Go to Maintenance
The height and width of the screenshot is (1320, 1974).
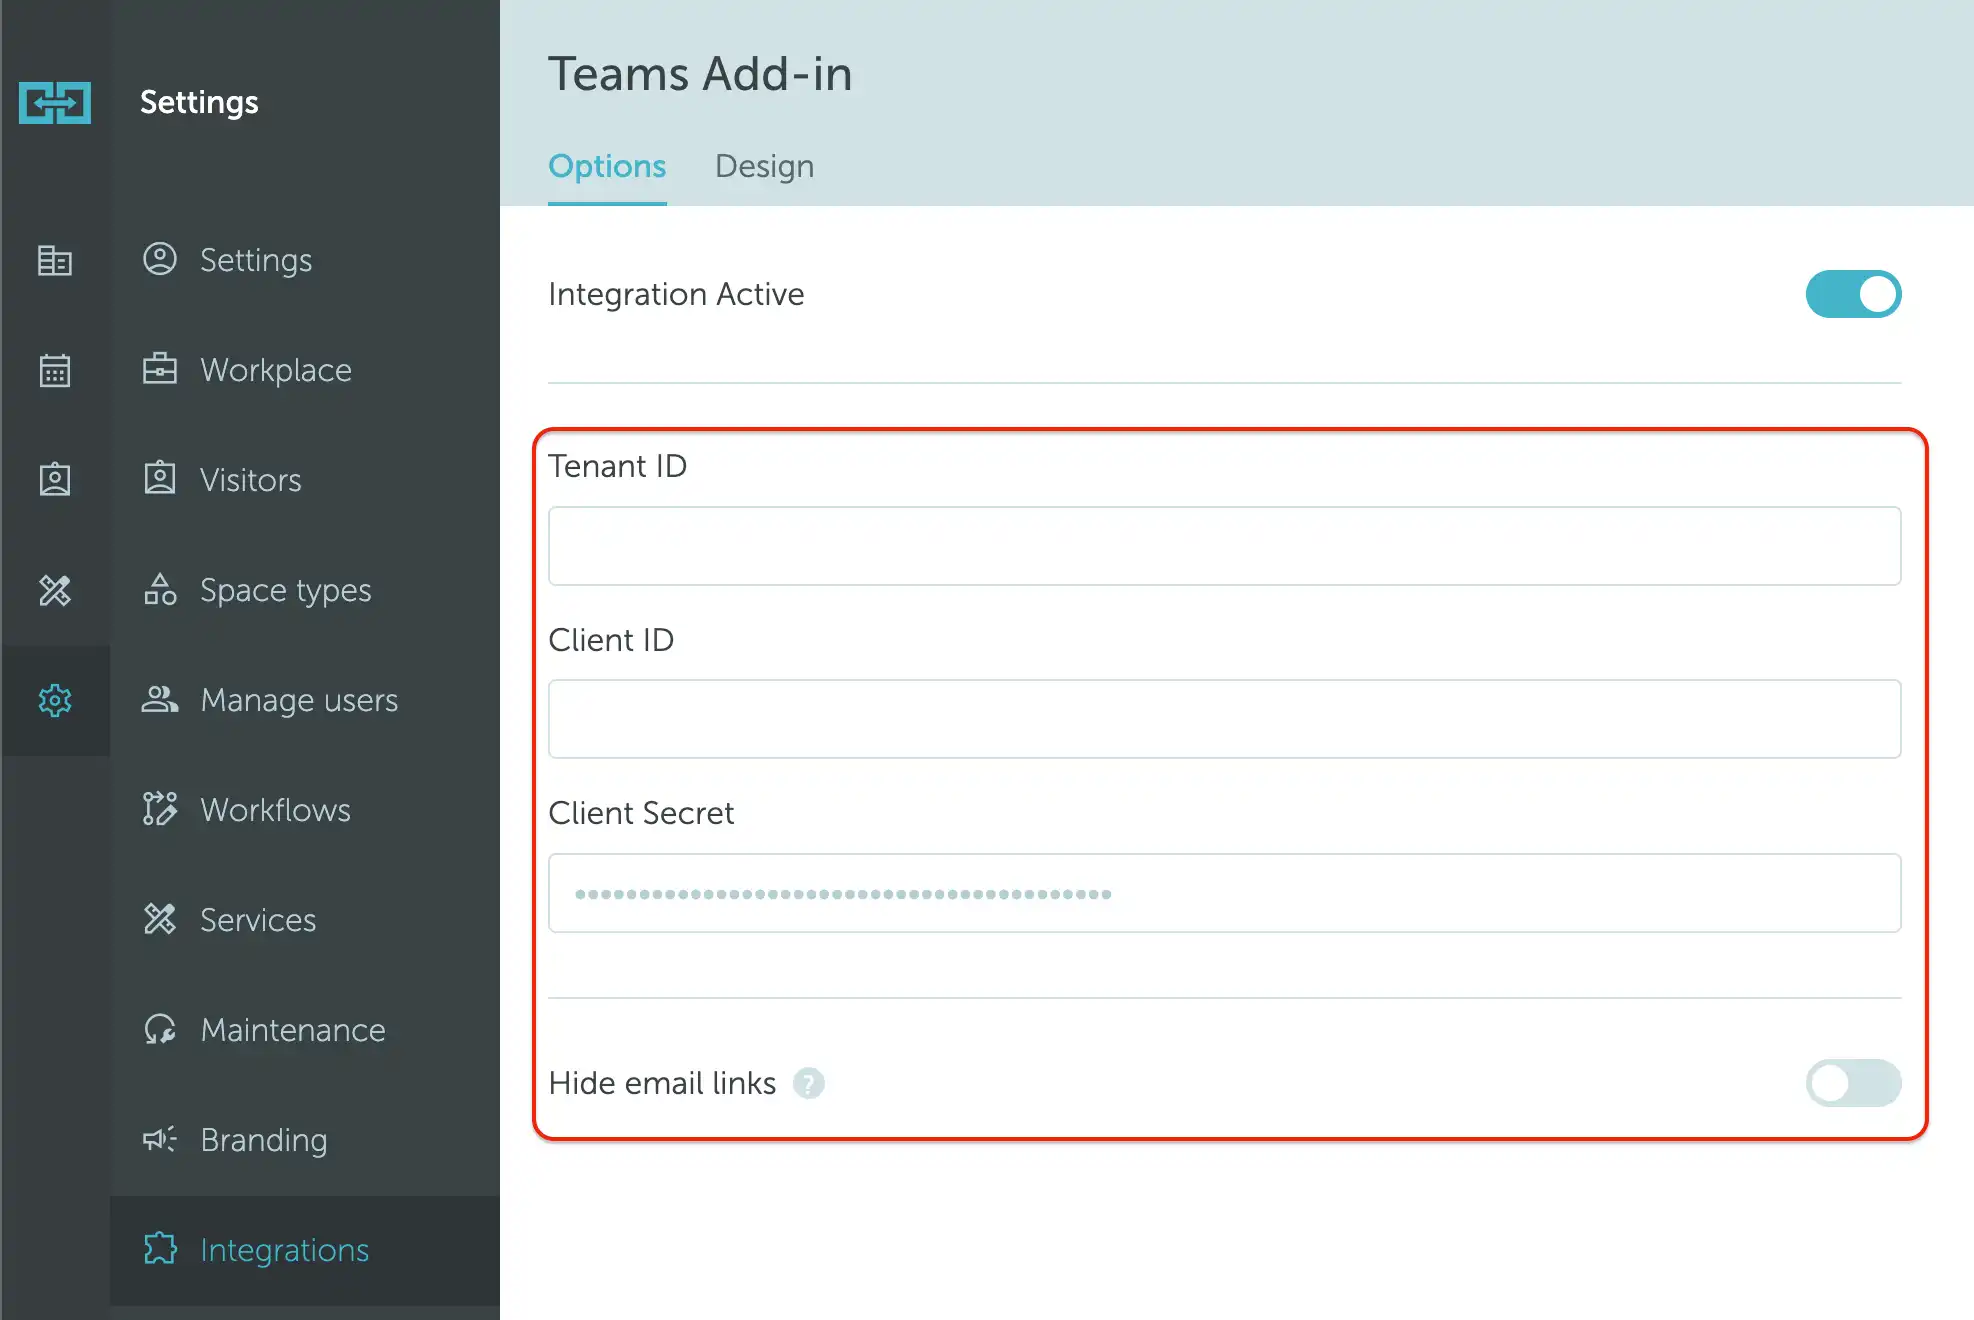point(305,1030)
